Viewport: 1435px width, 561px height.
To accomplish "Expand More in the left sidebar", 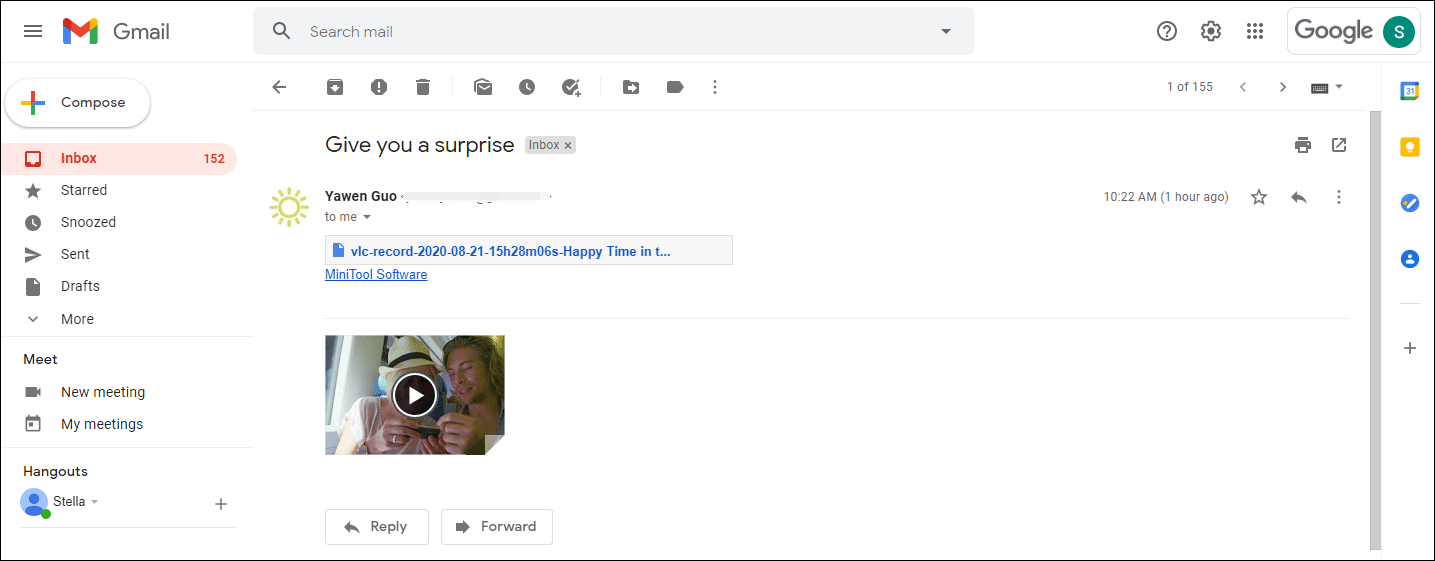I will coord(76,319).
